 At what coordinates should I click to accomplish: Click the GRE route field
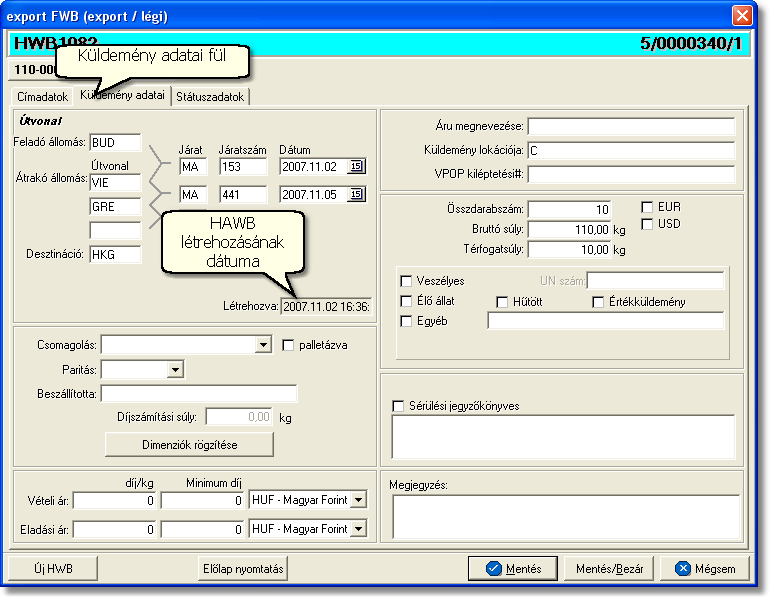[x=115, y=207]
